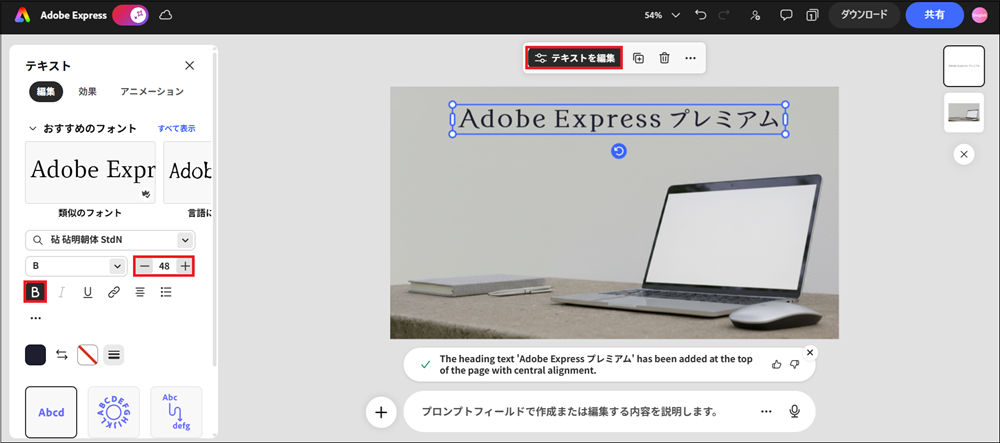Open the invite collaborators icon

756,15
